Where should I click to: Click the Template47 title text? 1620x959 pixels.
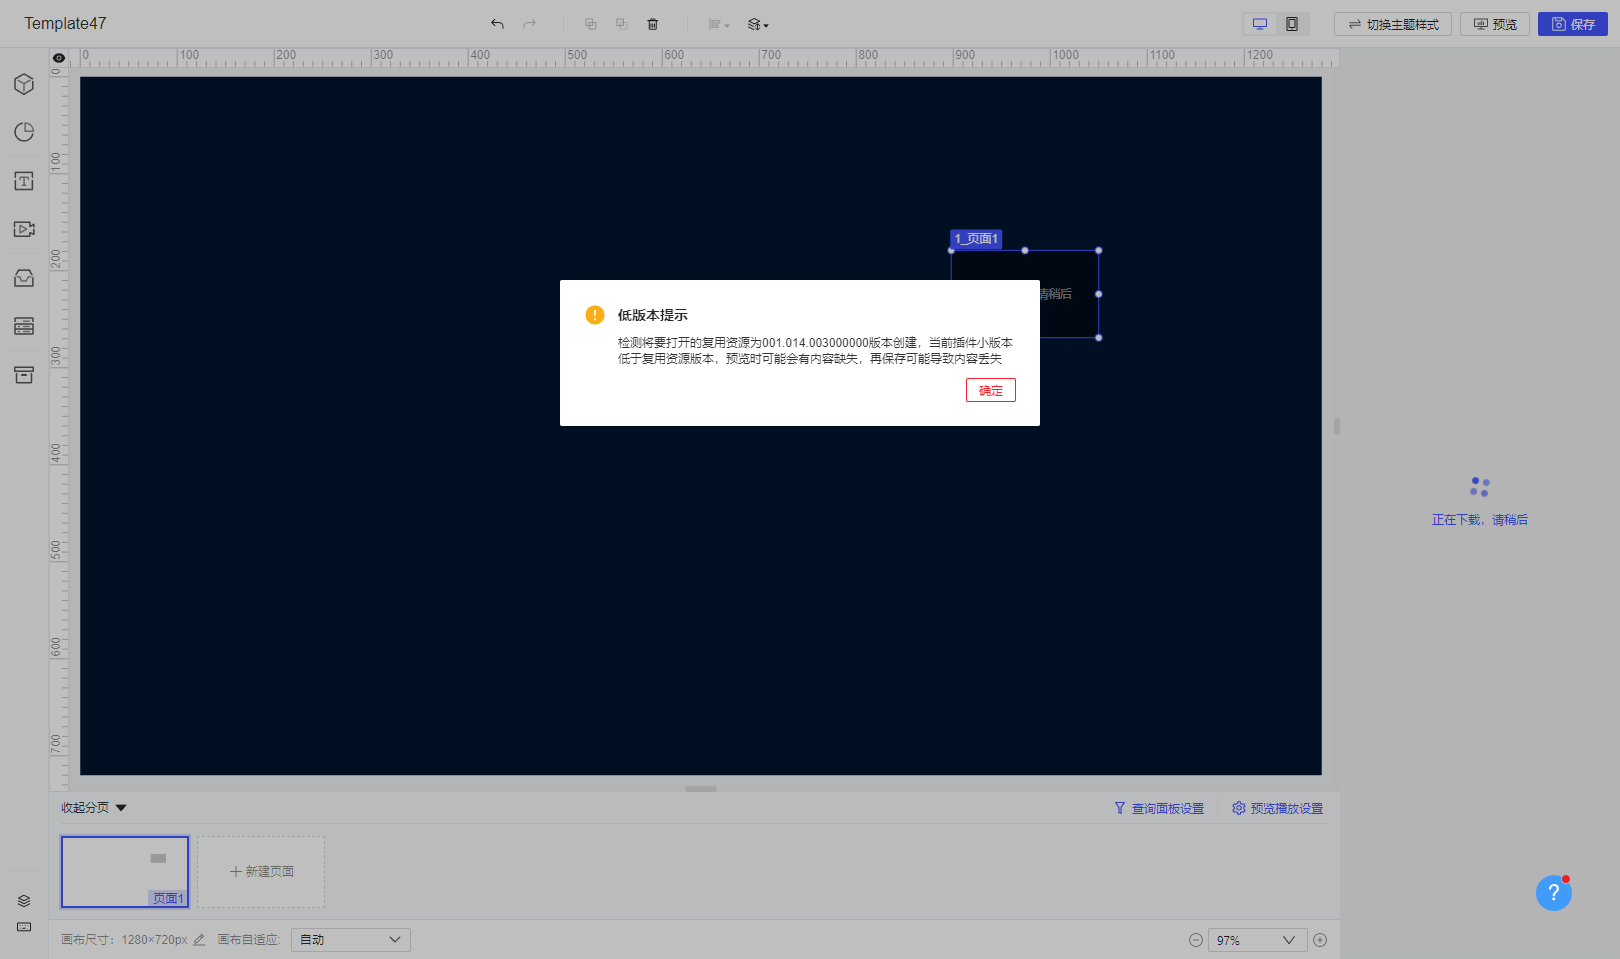pyautogui.click(x=65, y=24)
